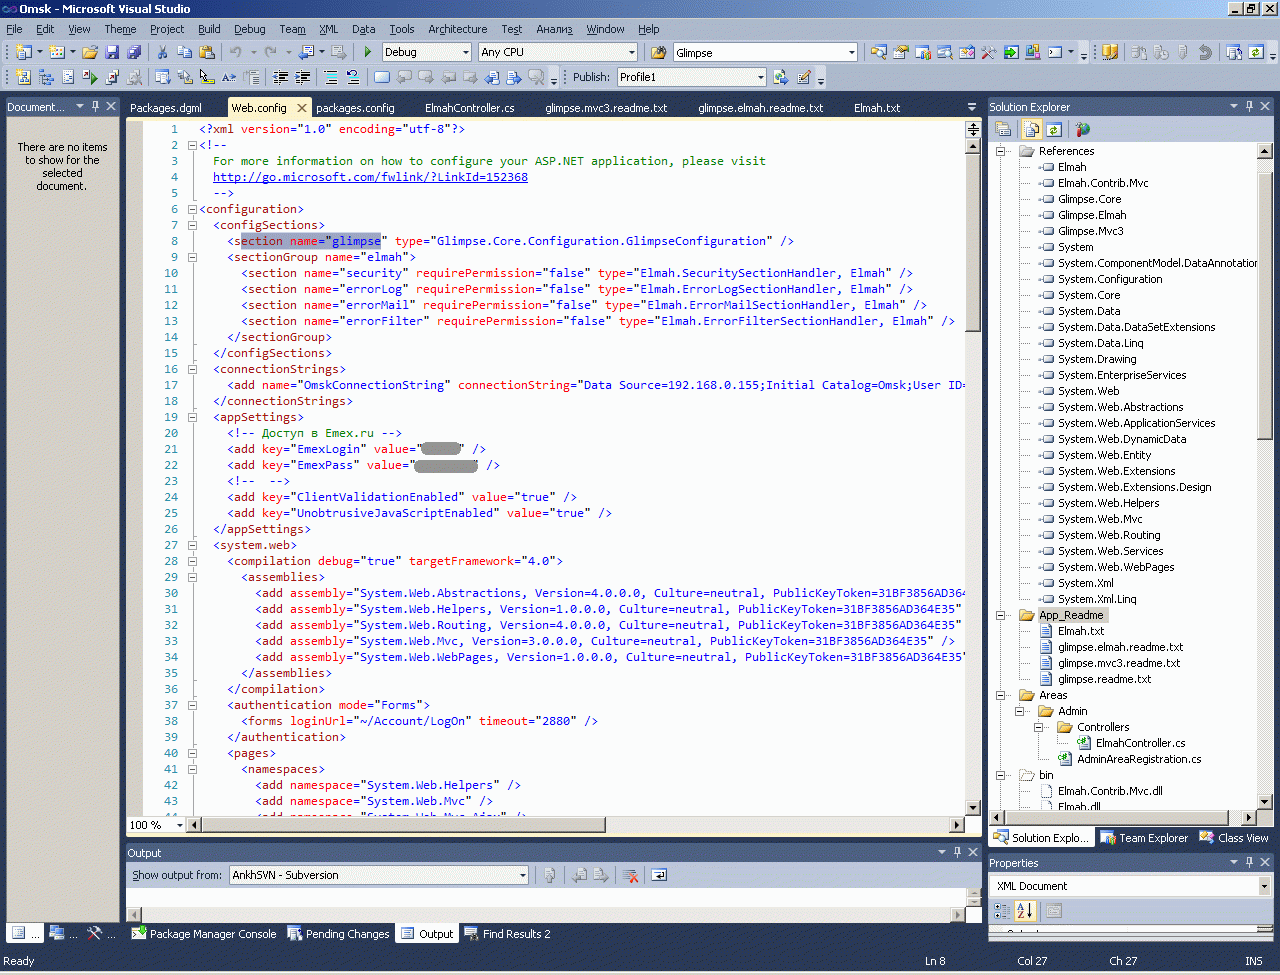This screenshot has width=1280, height=975.
Task: Open the XML Document properties dropdown
Action: (1264, 886)
